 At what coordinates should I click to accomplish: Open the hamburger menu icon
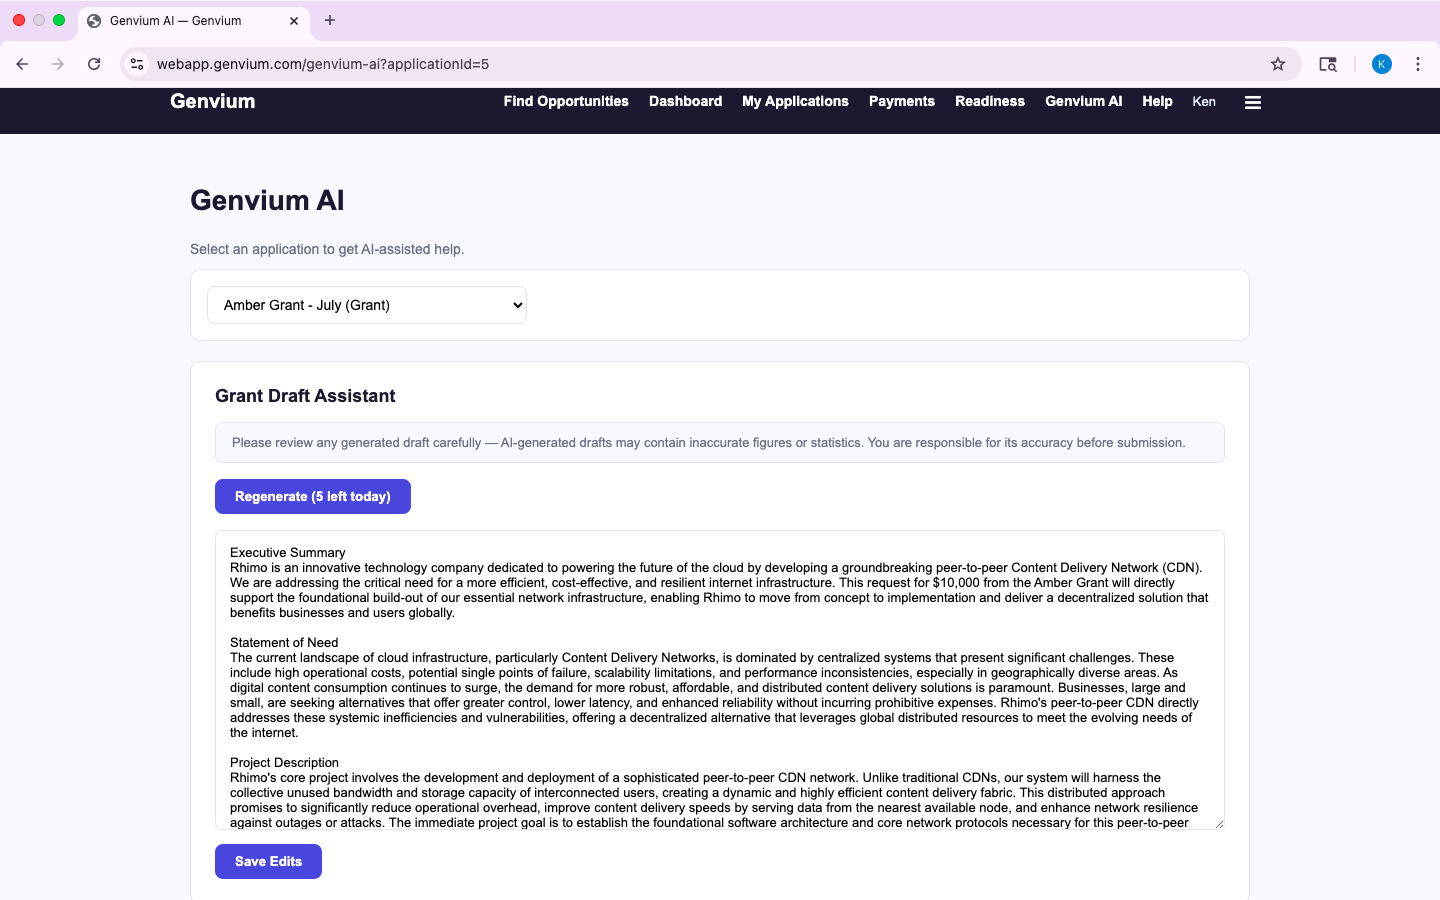click(1252, 102)
